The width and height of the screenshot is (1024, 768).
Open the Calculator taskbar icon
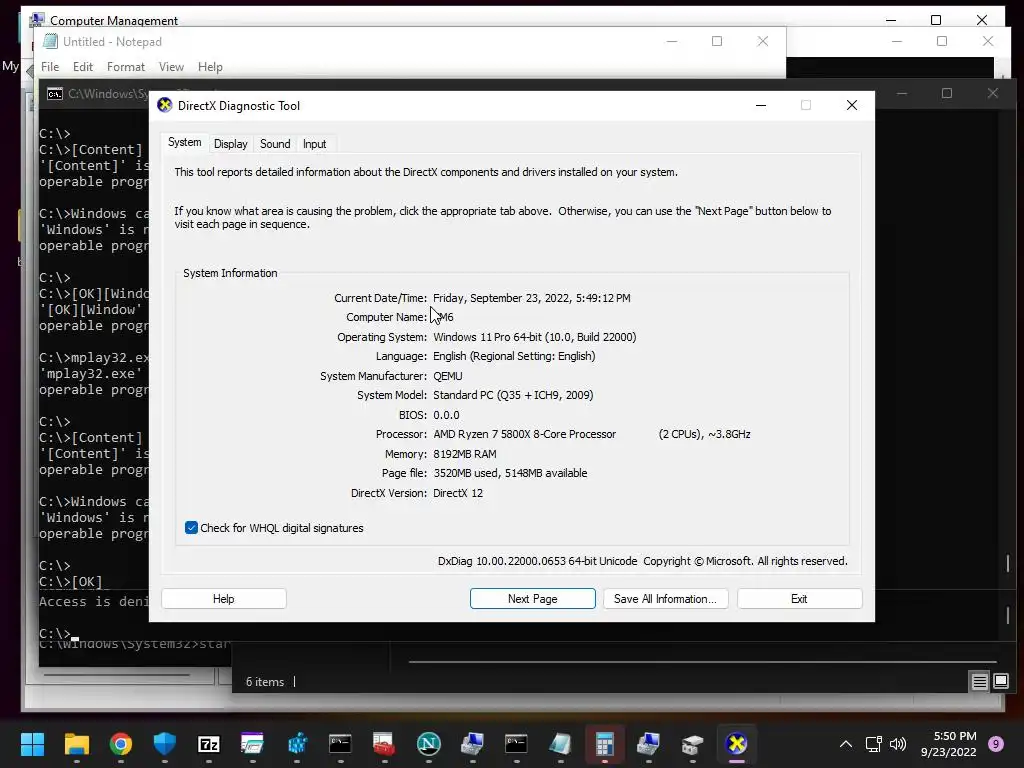604,743
